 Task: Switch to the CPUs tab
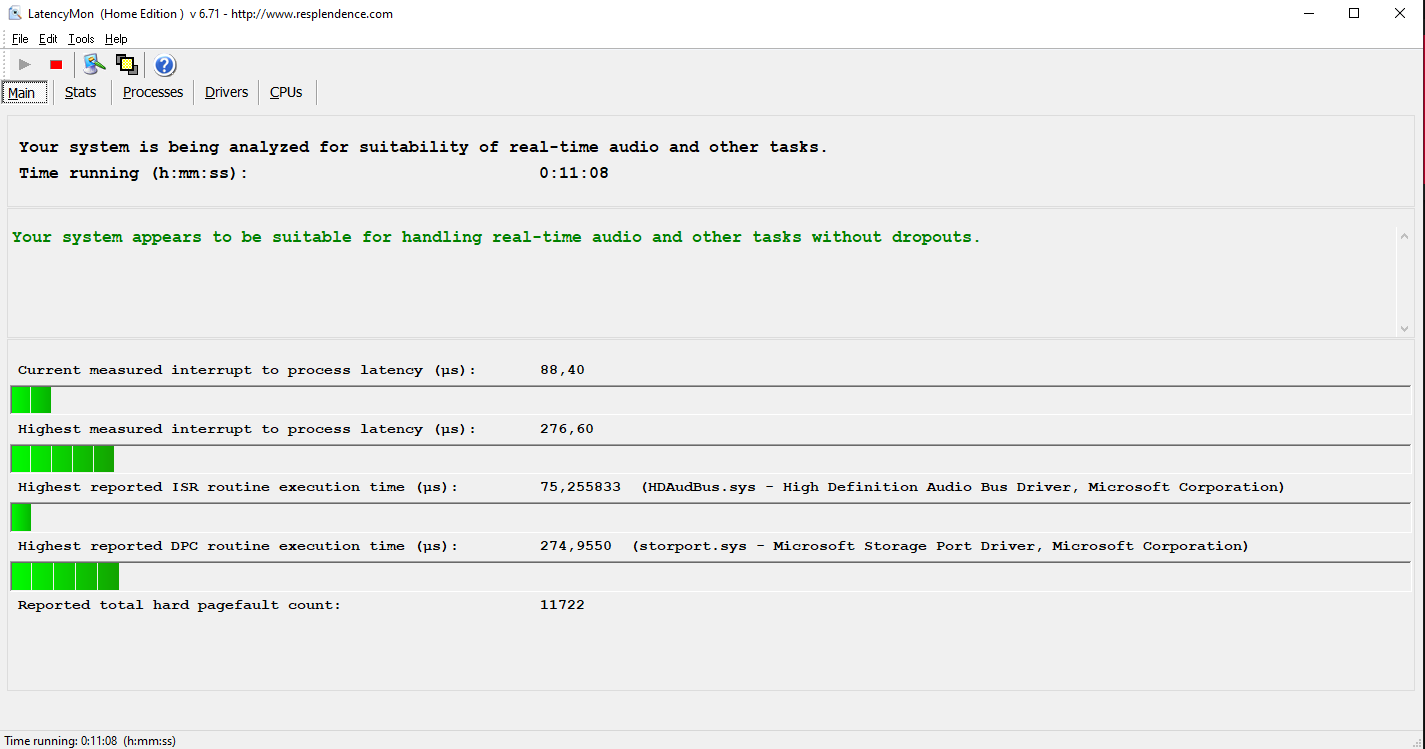point(286,92)
